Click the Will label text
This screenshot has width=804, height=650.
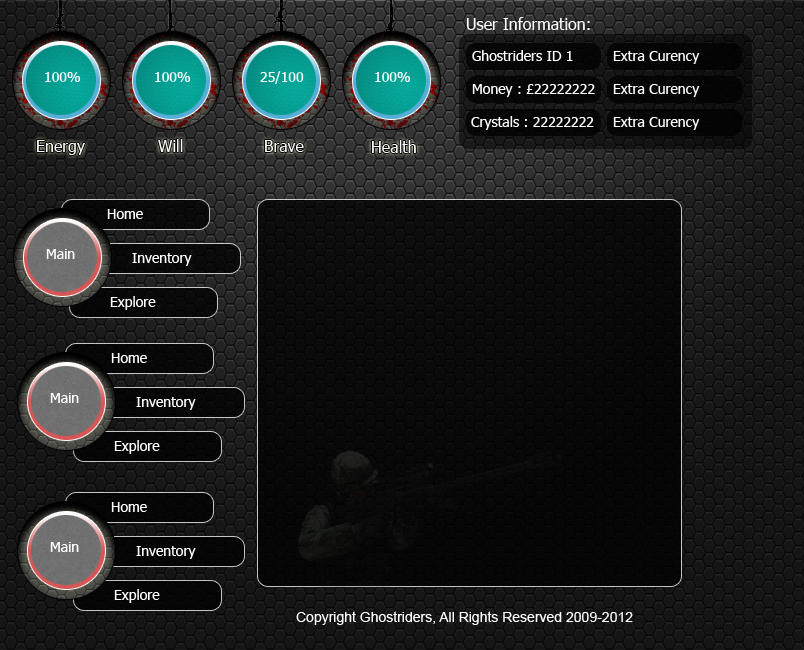(170, 146)
